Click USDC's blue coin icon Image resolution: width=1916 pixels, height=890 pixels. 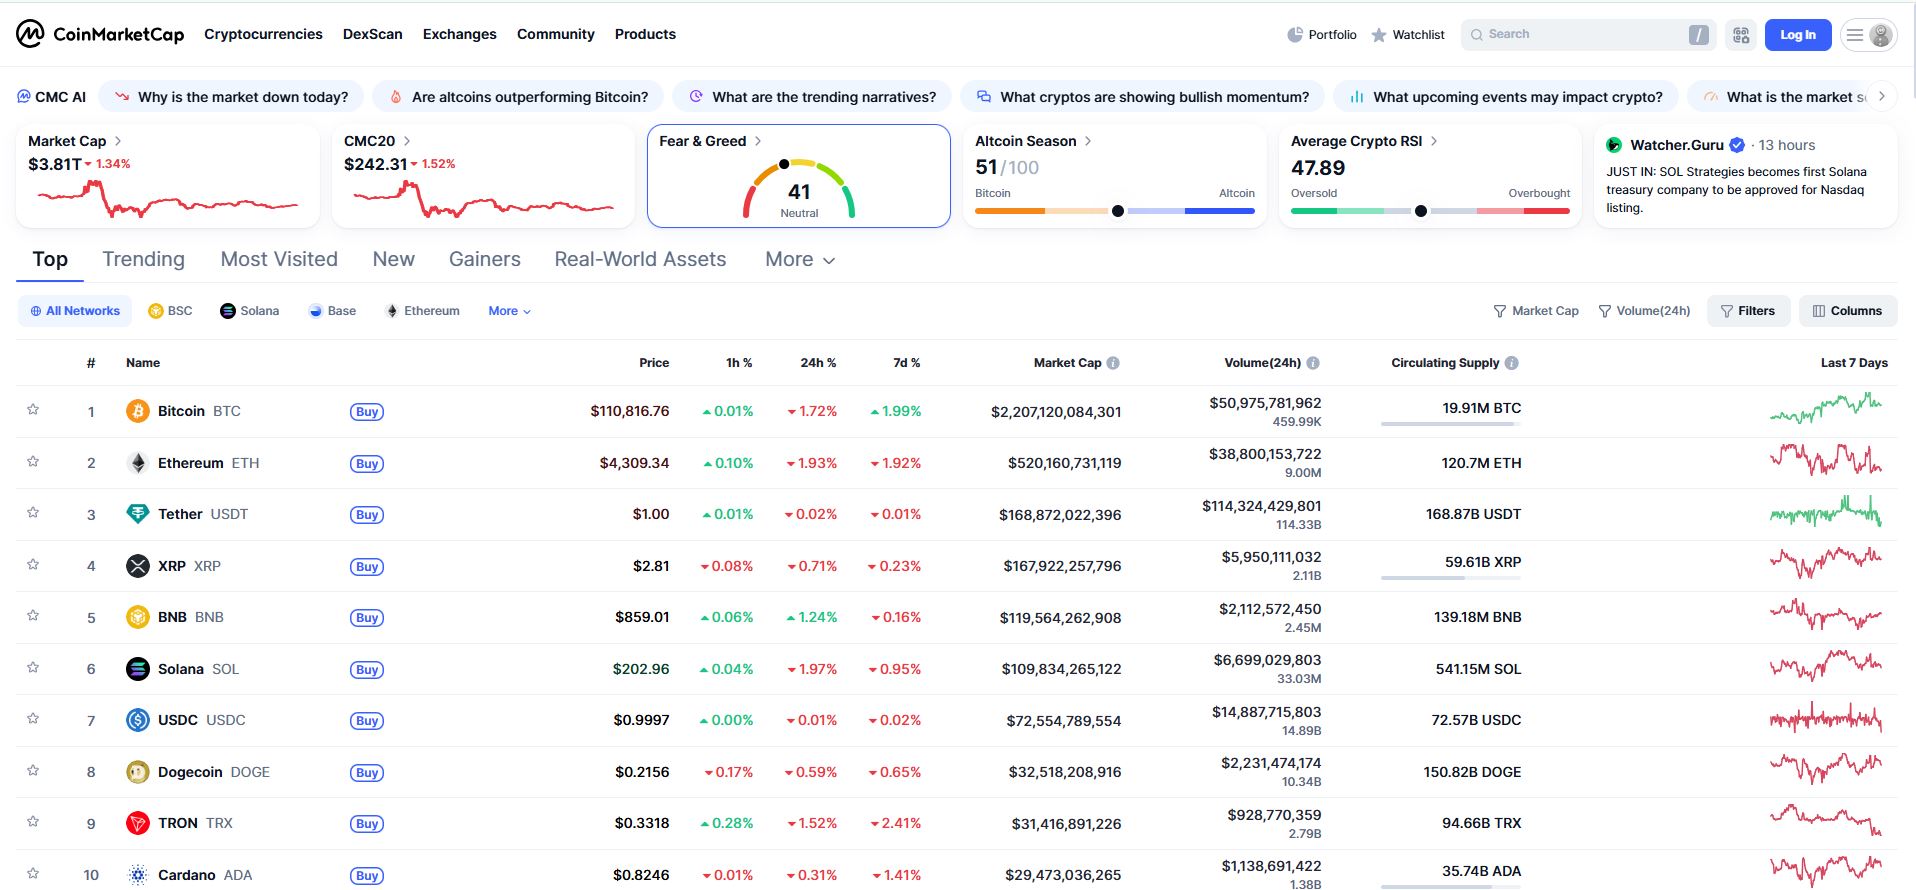138,720
